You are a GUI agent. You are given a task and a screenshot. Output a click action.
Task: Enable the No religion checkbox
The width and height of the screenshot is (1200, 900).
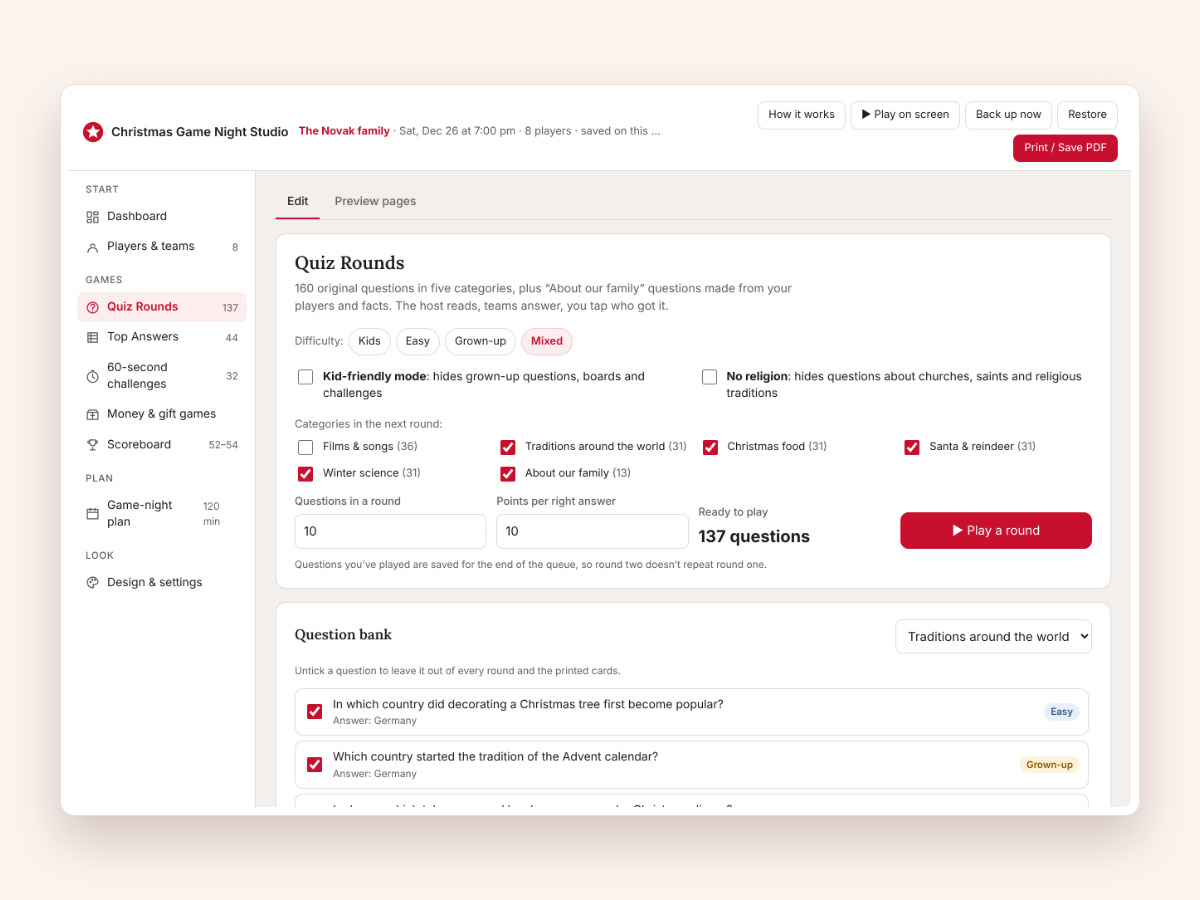click(709, 377)
